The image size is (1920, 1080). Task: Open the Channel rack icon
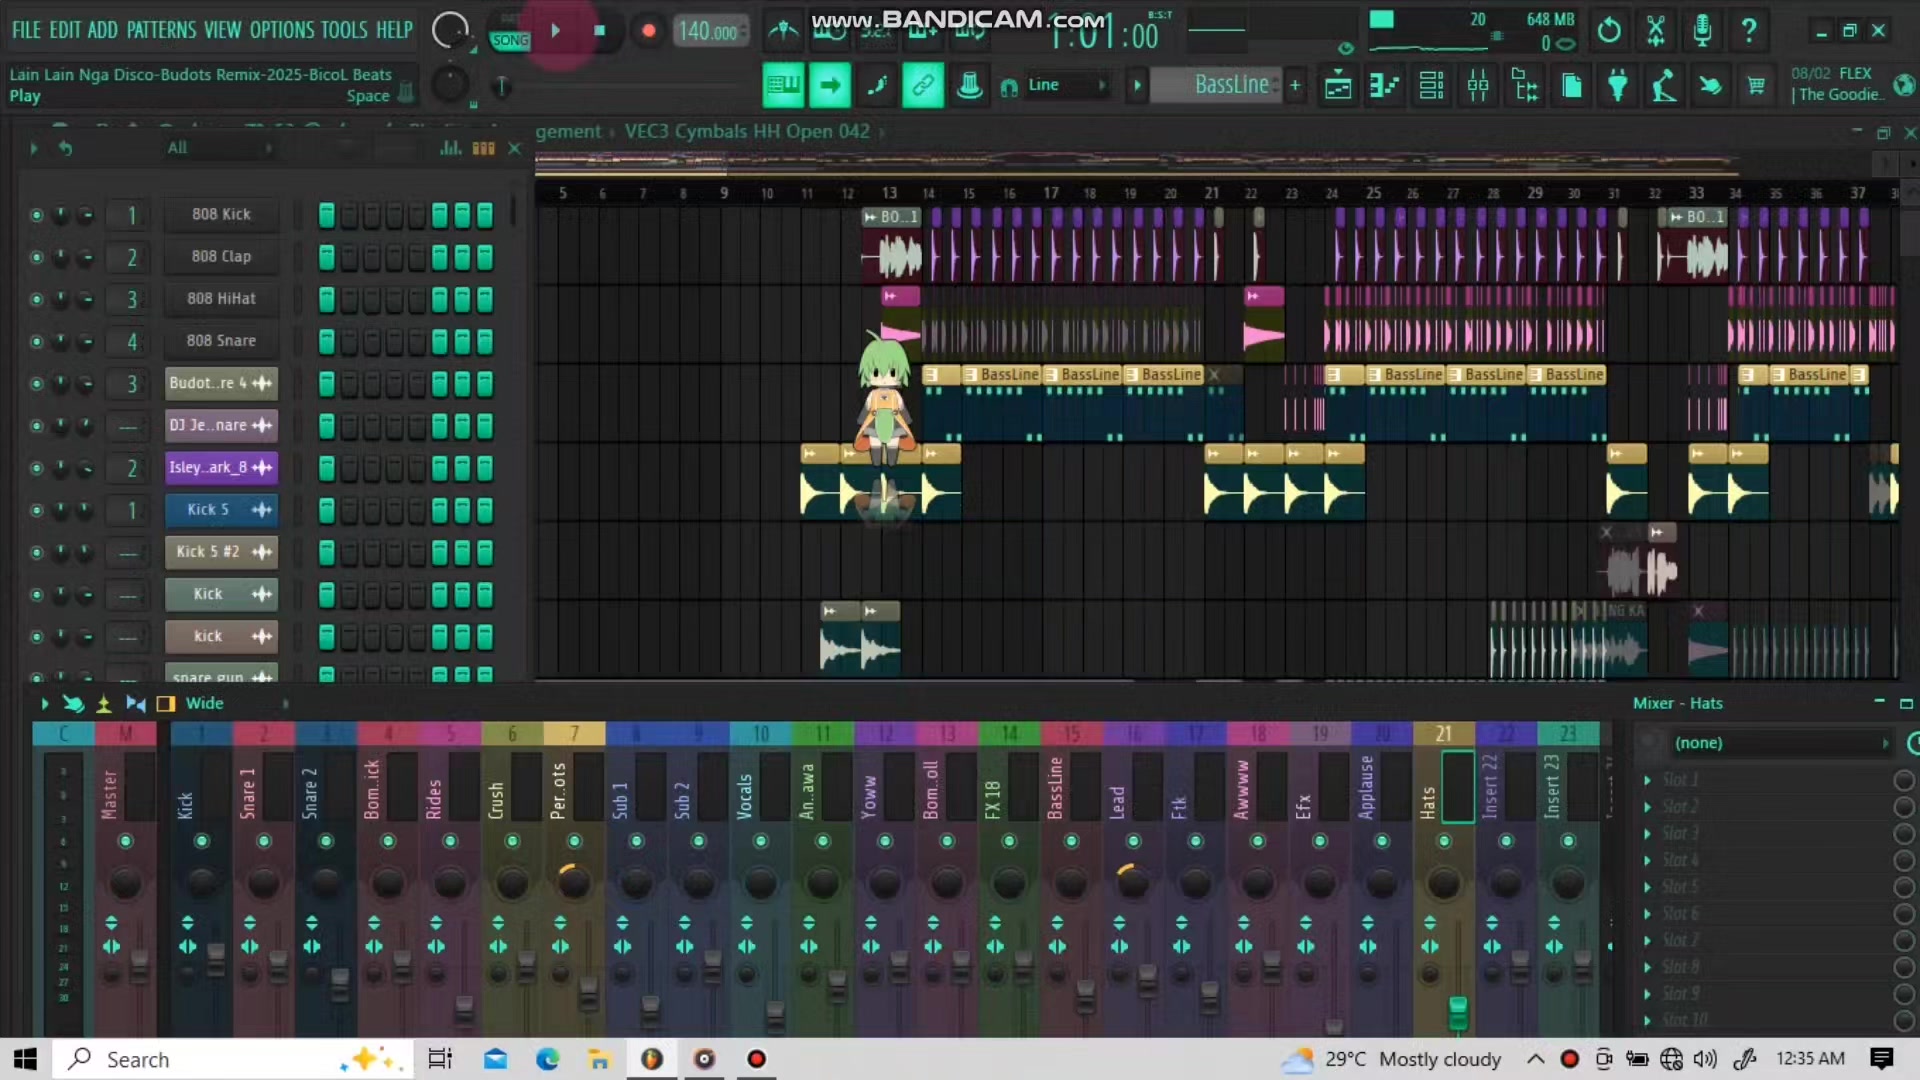1431,87
